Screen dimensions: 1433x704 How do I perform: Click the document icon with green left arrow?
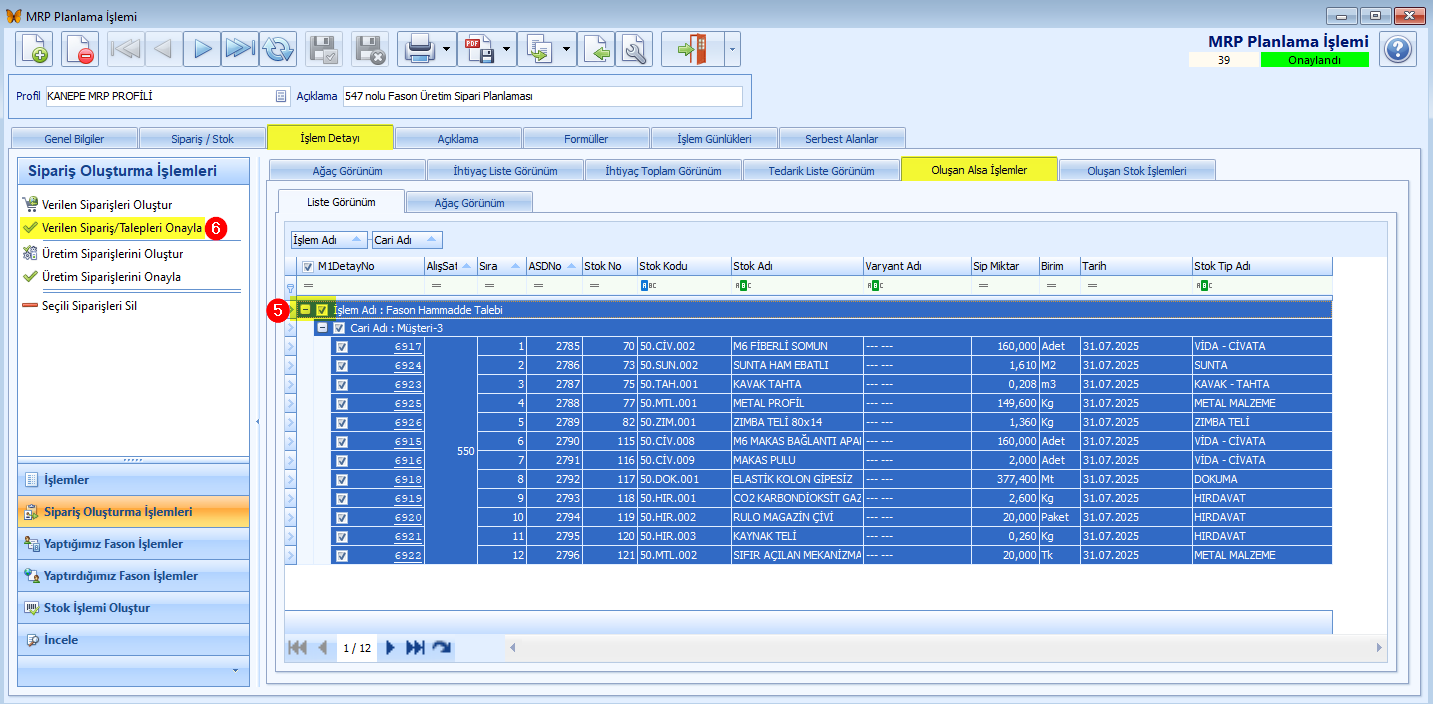coord(597,49)
